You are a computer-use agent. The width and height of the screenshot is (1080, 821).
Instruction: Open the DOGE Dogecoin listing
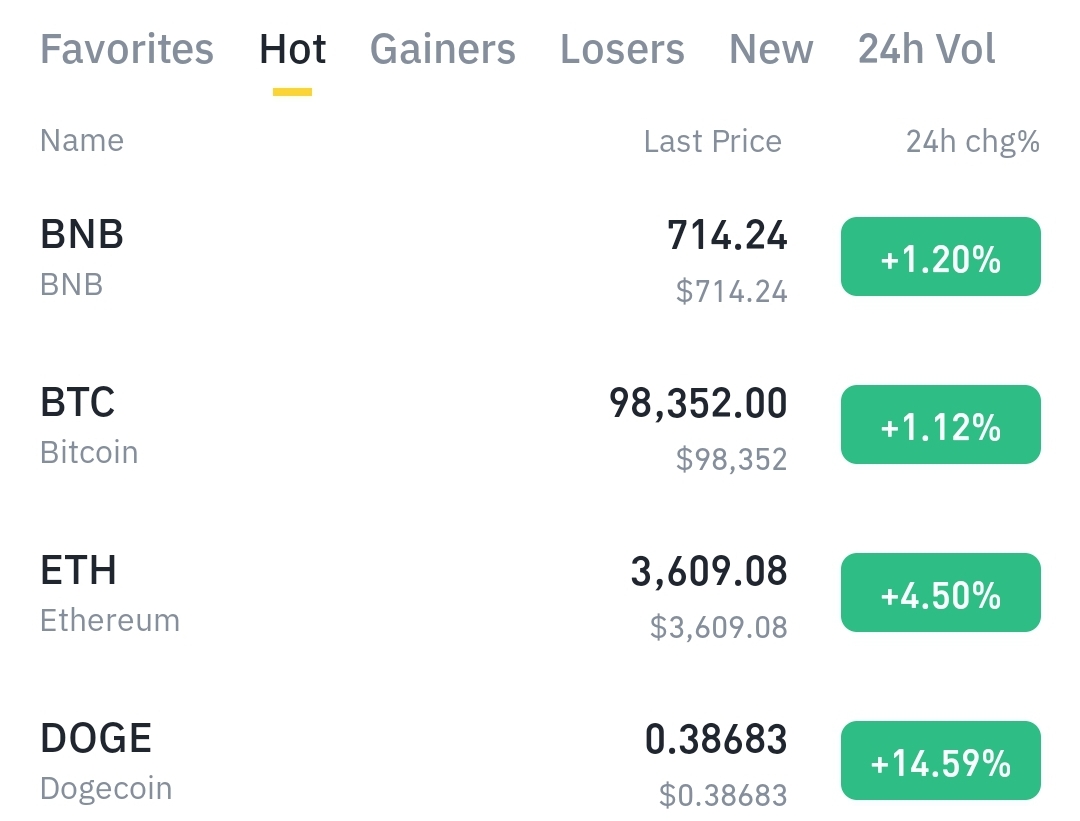[105, 761]
